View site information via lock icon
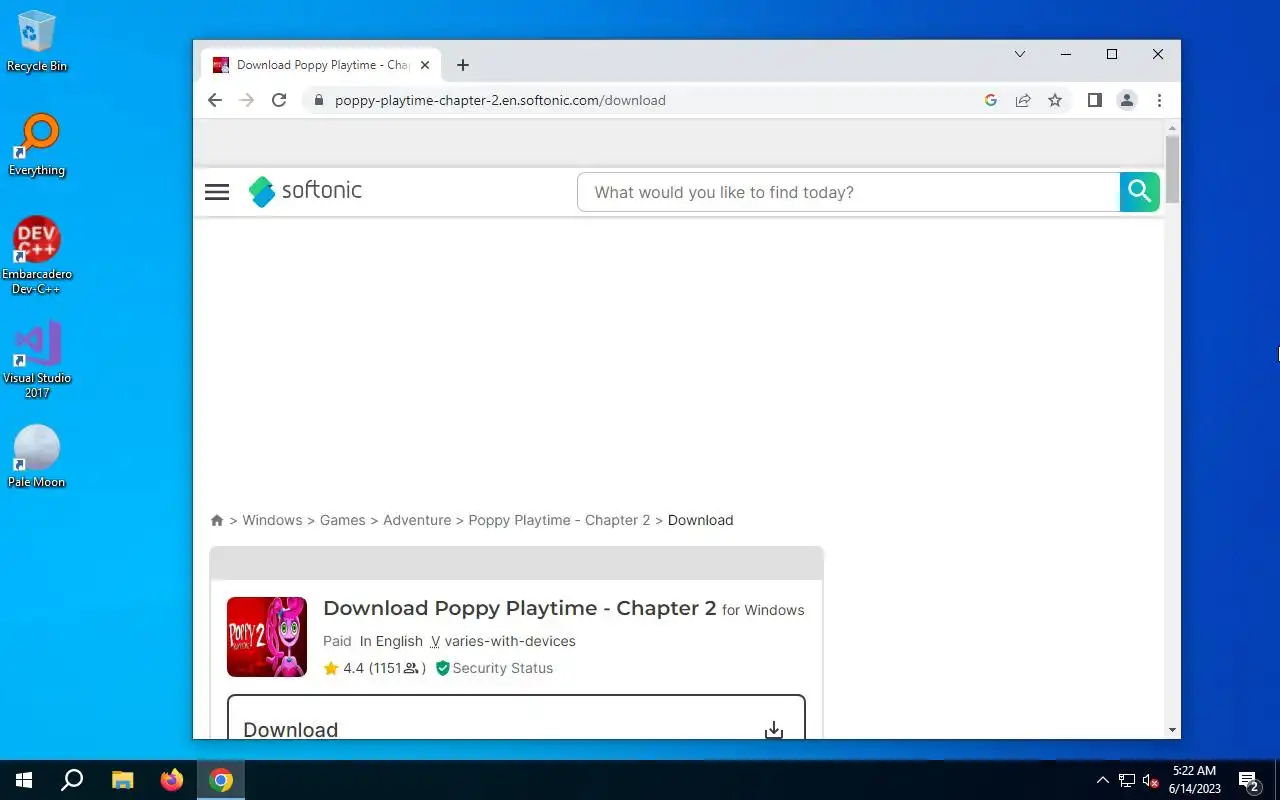Image resolution: width=1280 pixels, height=800 pixels. tap(319, 100)
